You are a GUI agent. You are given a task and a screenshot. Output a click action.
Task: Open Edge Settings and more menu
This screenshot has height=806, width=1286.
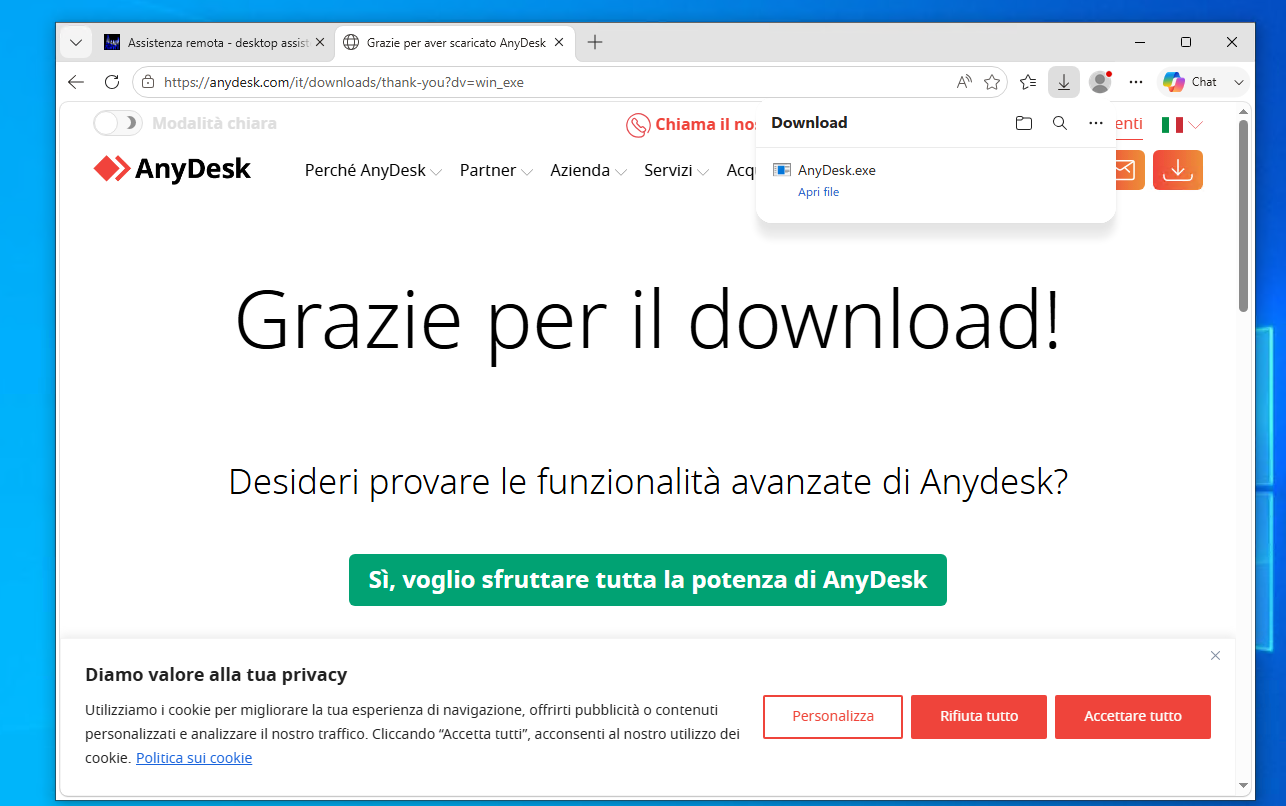(1136, 82)
